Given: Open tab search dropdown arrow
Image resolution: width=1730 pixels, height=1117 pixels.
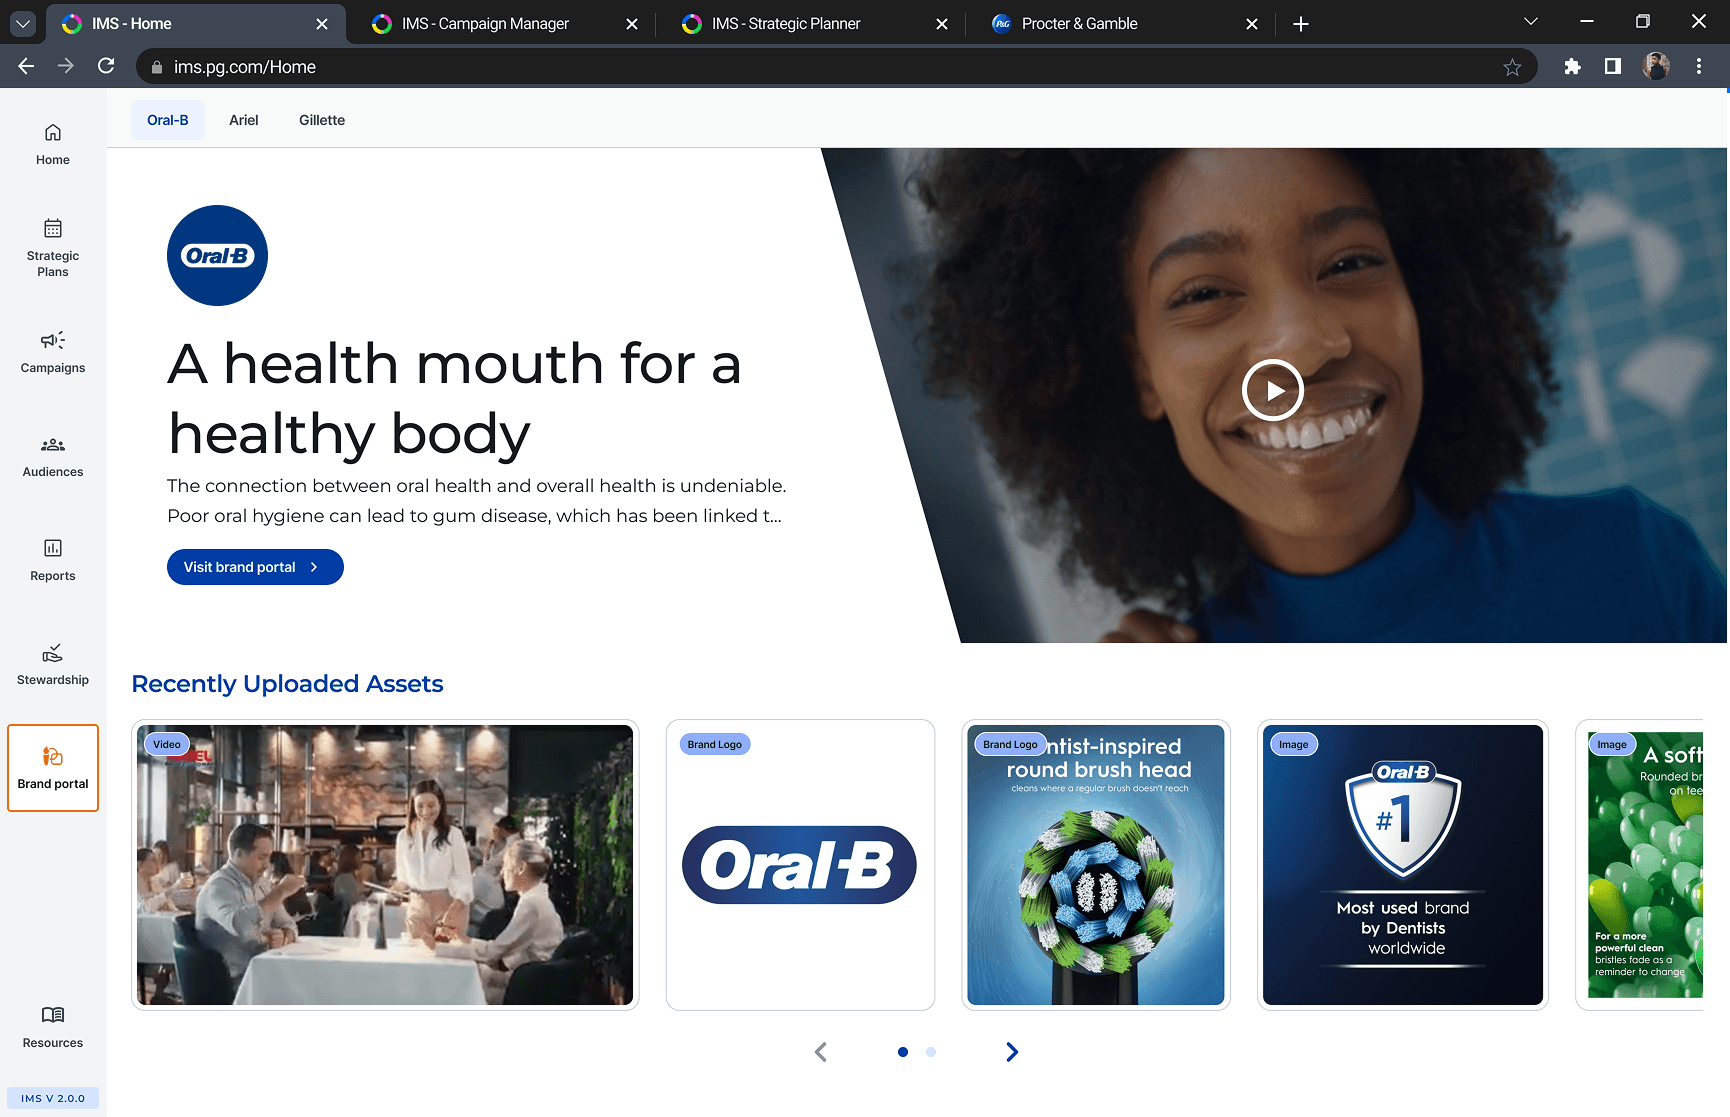Looking at the screenshot, I should pyautogui.click(x=1531, y=22).
